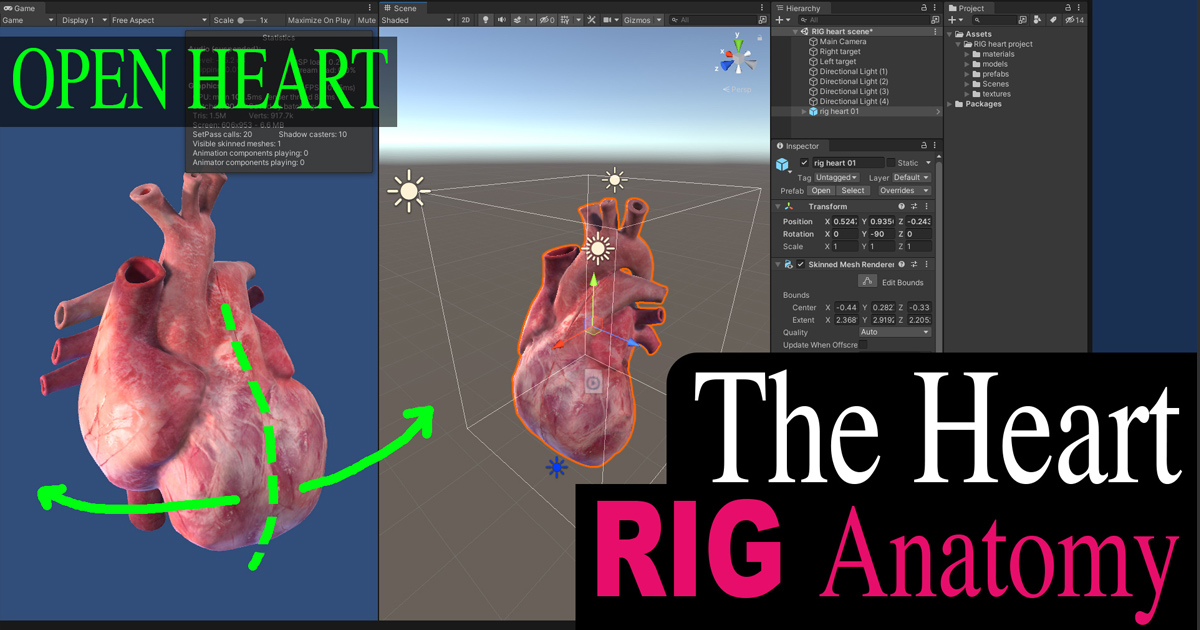The width and height of the screenshot is (1200, 630).
Task: Click the Transform component help icon
Action: 901,206
